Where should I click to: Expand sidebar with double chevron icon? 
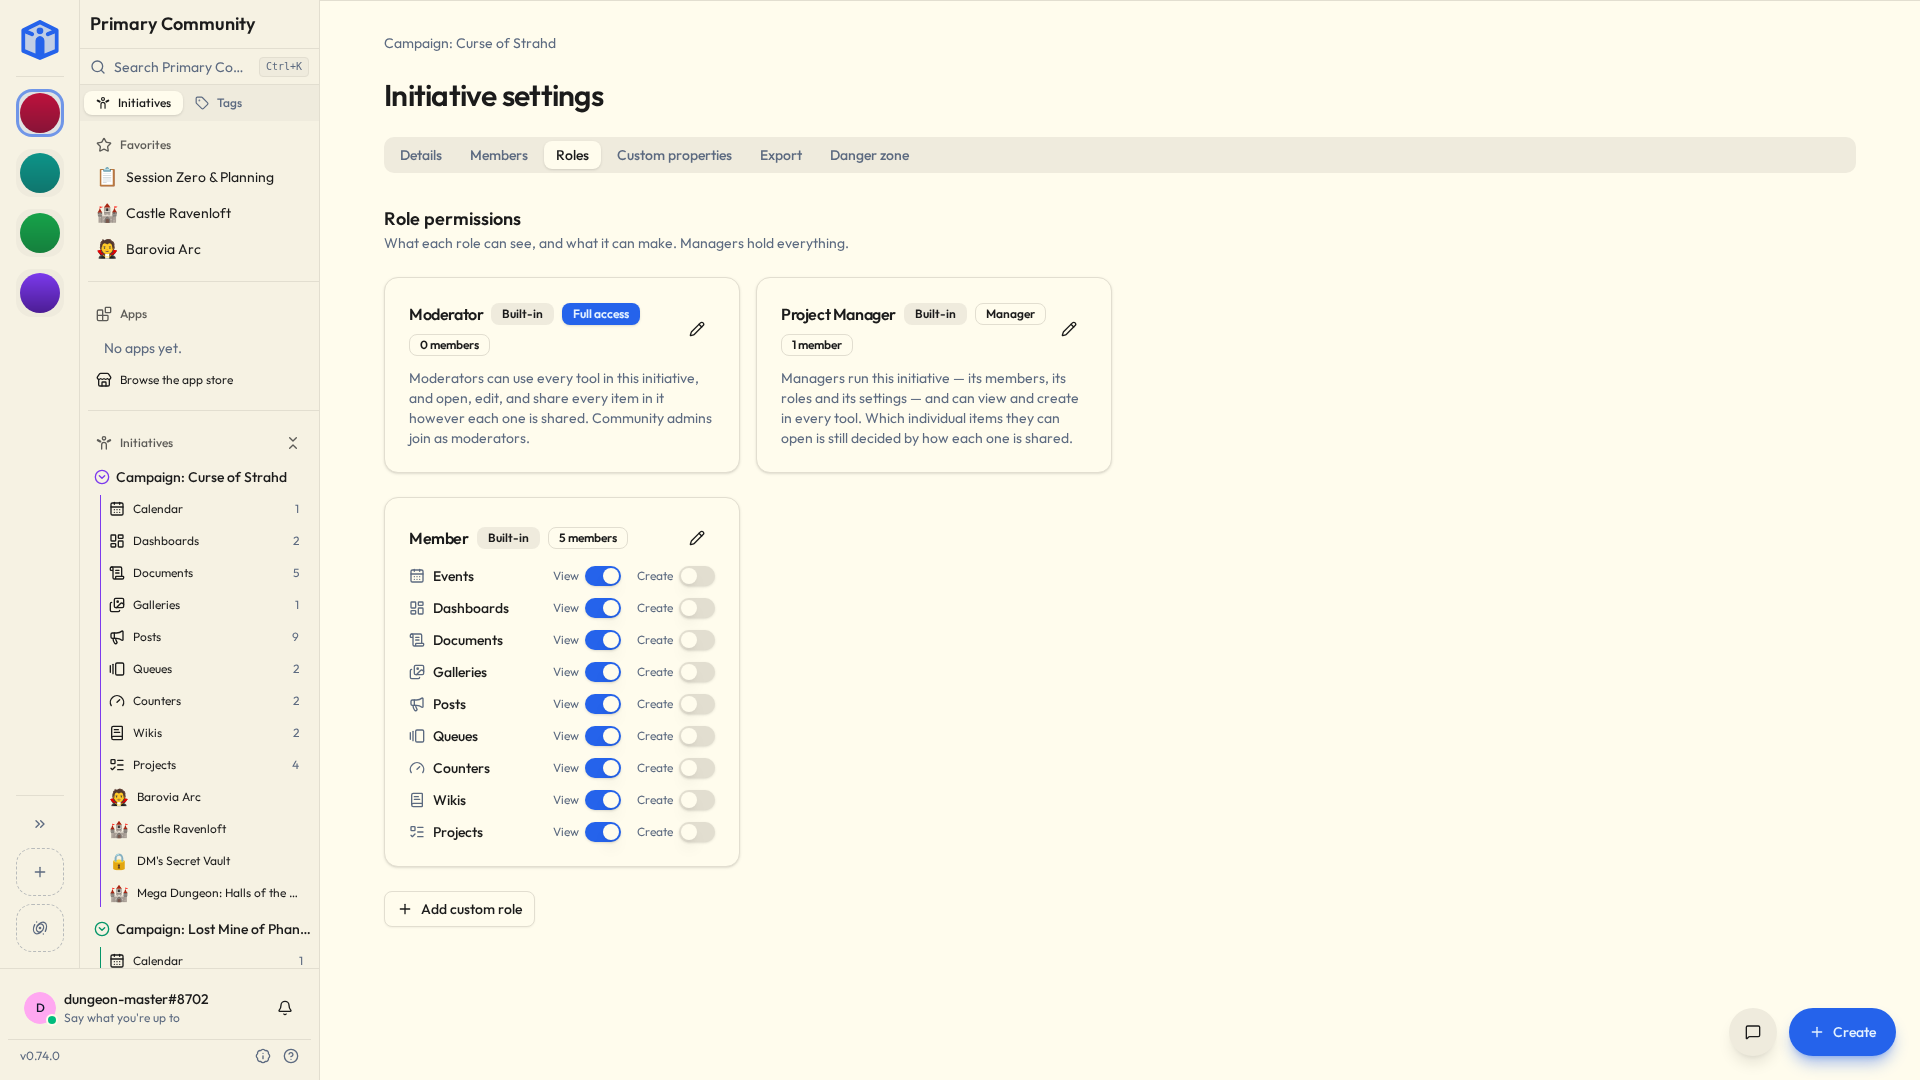coord(40,824)
